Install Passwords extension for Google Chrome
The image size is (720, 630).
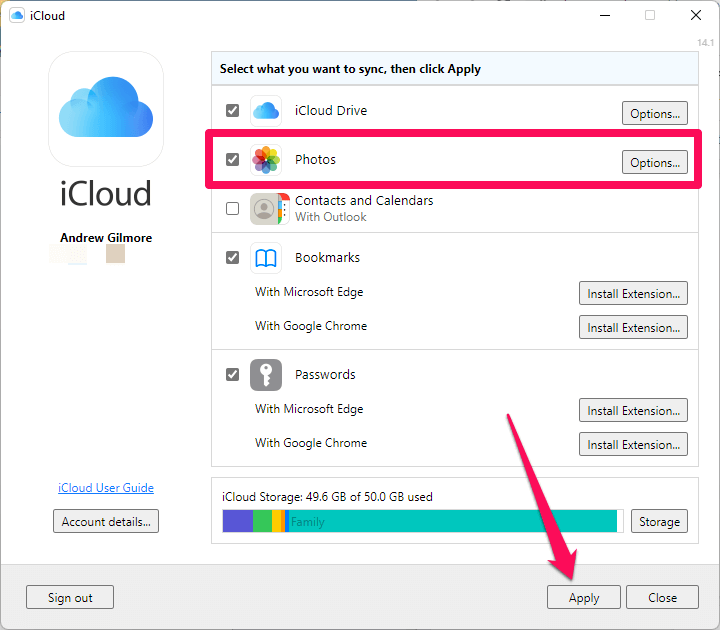633,444
